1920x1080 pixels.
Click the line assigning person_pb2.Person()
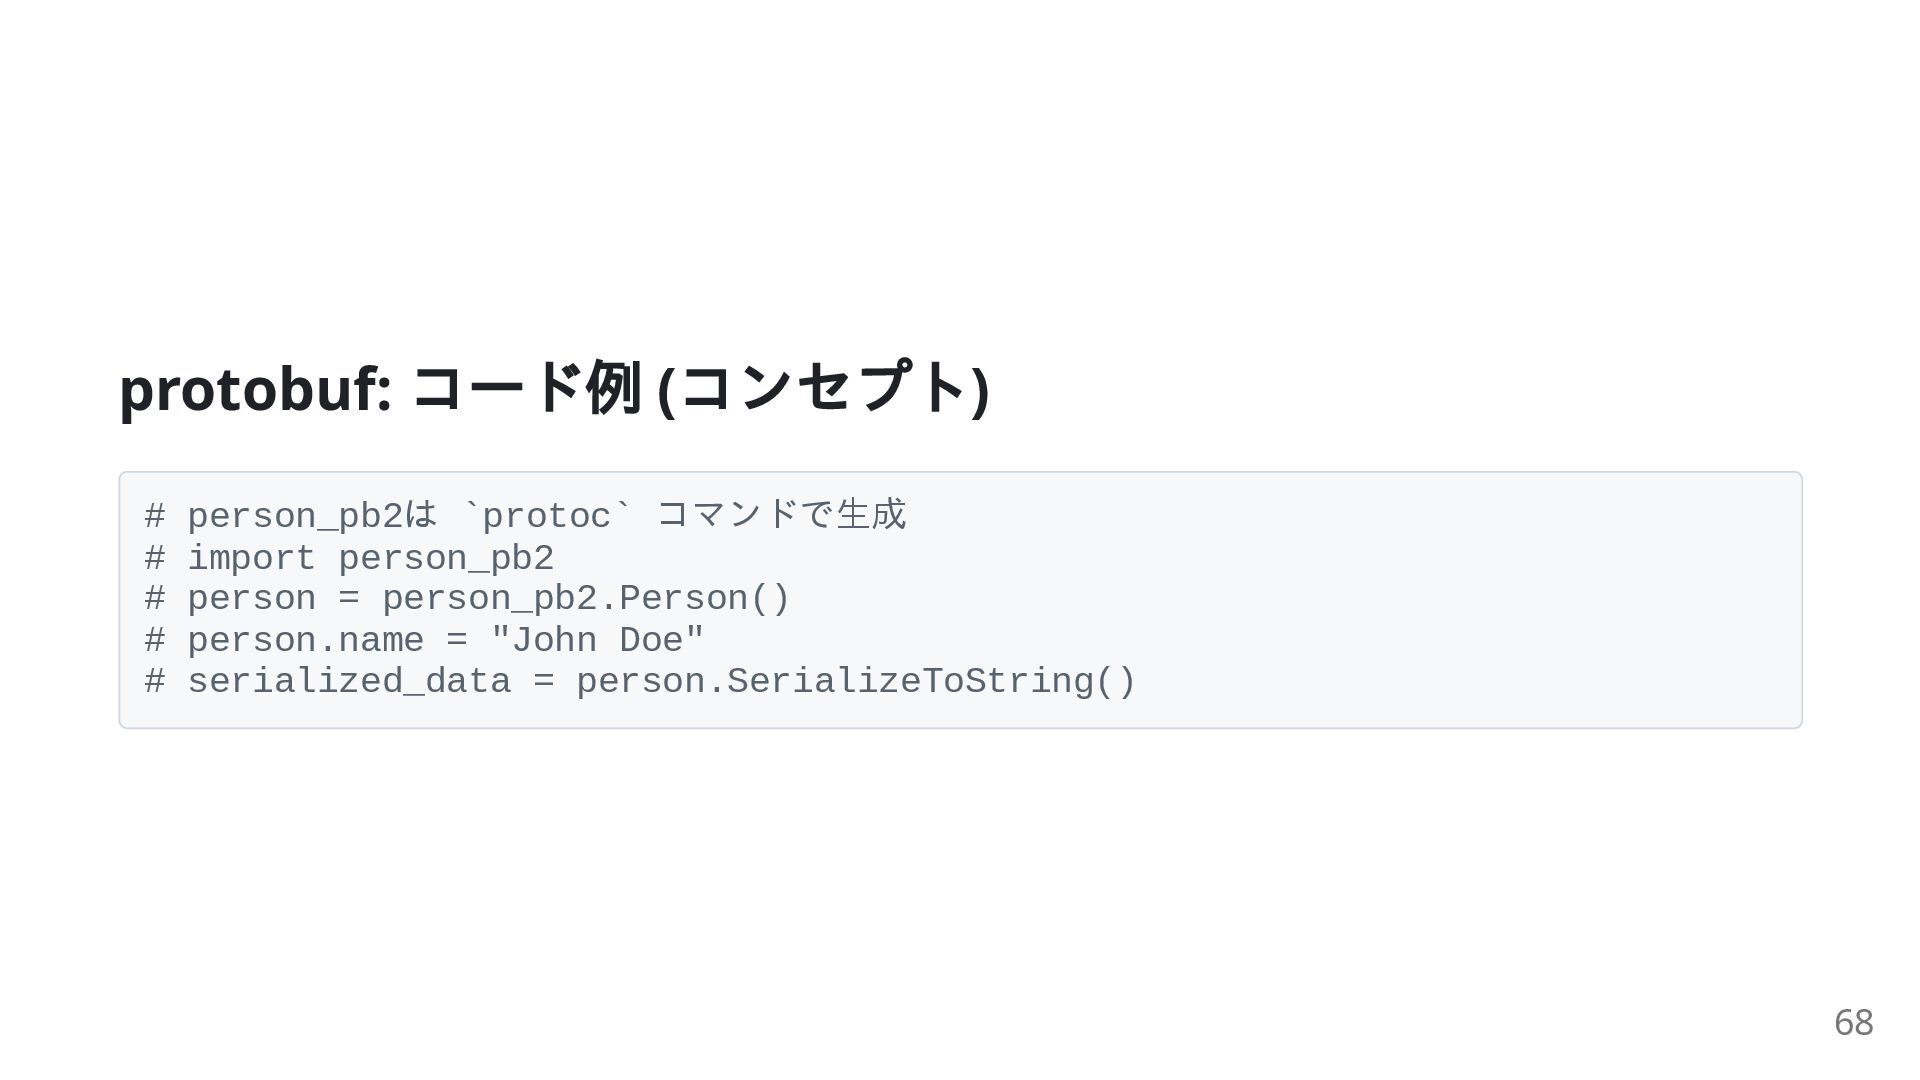point(467,599)
